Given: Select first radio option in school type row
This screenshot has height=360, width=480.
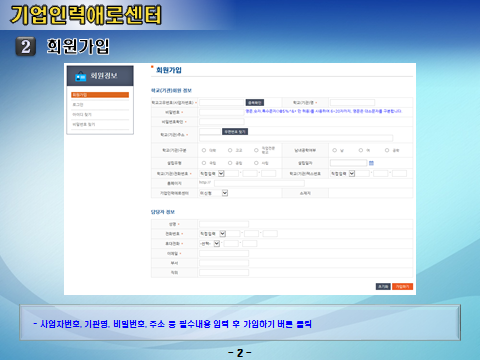Looking at the screenshot, I should [204, 150].
